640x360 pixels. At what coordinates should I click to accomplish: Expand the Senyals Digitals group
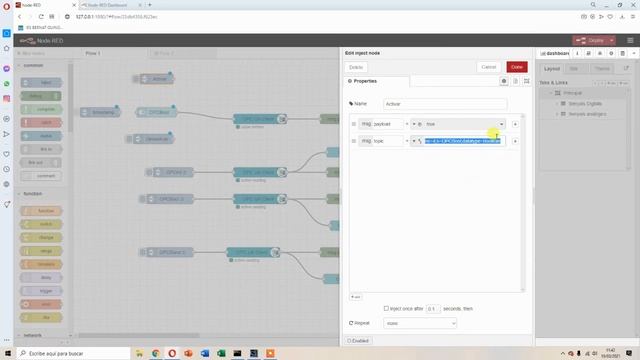(x=557, y=104)
